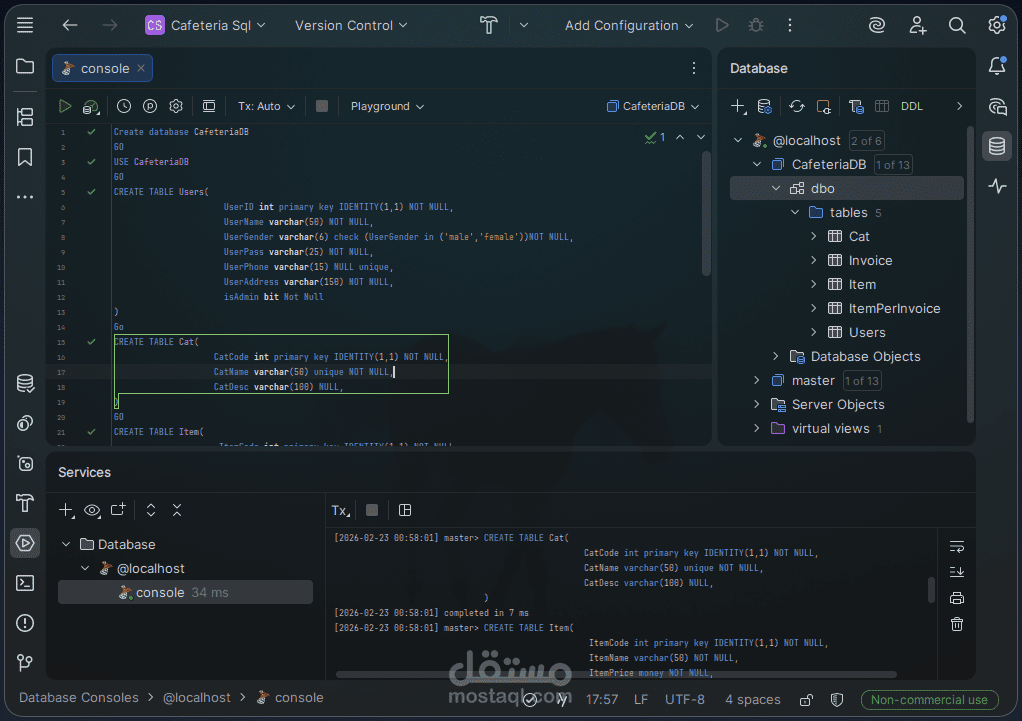Refresh the database tree
1022x721 pixels.
[796, 106]
